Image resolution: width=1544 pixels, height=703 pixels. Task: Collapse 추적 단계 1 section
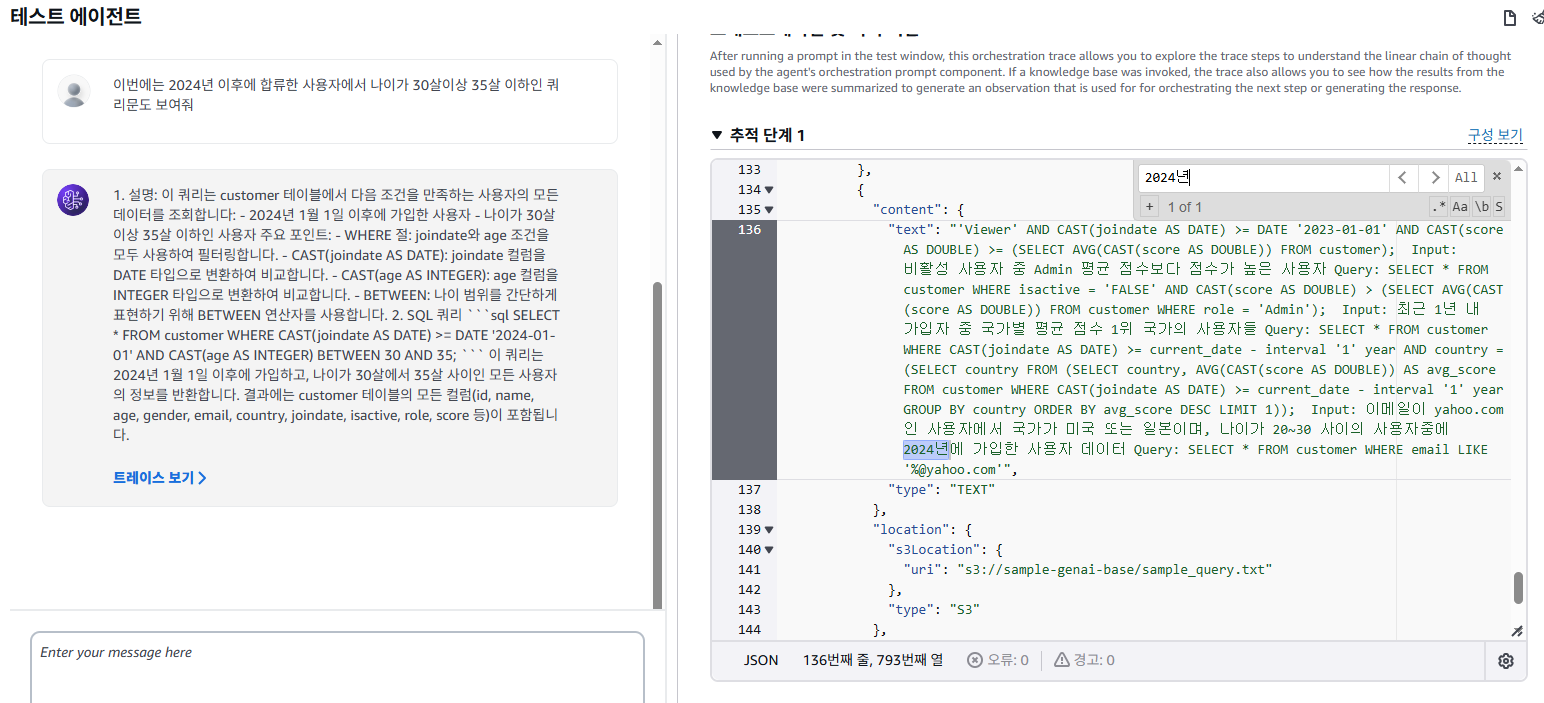(716, 135)
